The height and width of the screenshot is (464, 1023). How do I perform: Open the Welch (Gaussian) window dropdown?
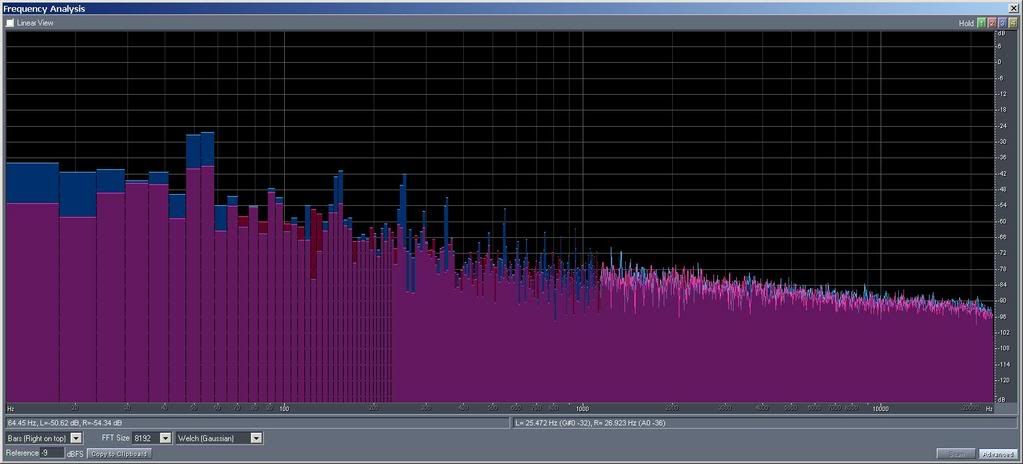(219, 438)
